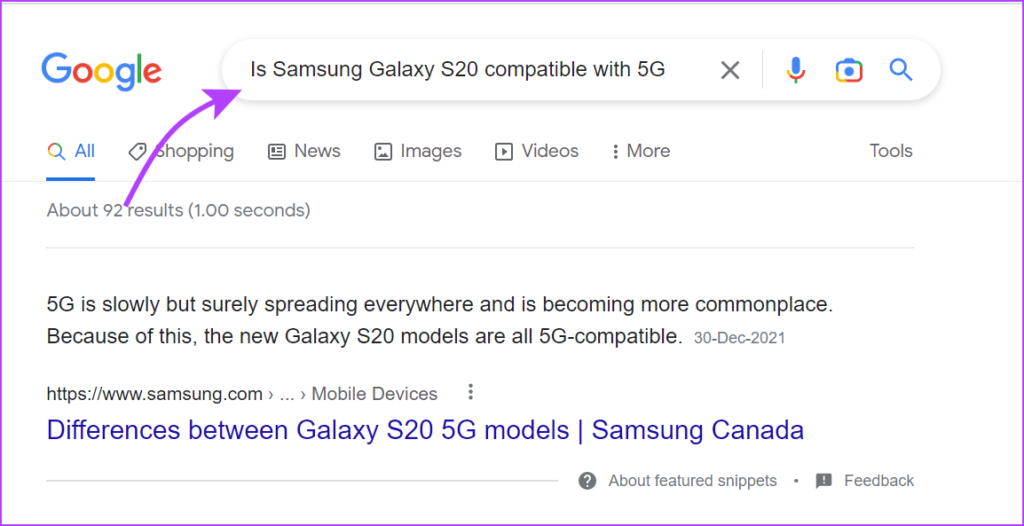The image size is (1024, 526).
Task: Switch to the Images tab
Action: coord(418,152)
